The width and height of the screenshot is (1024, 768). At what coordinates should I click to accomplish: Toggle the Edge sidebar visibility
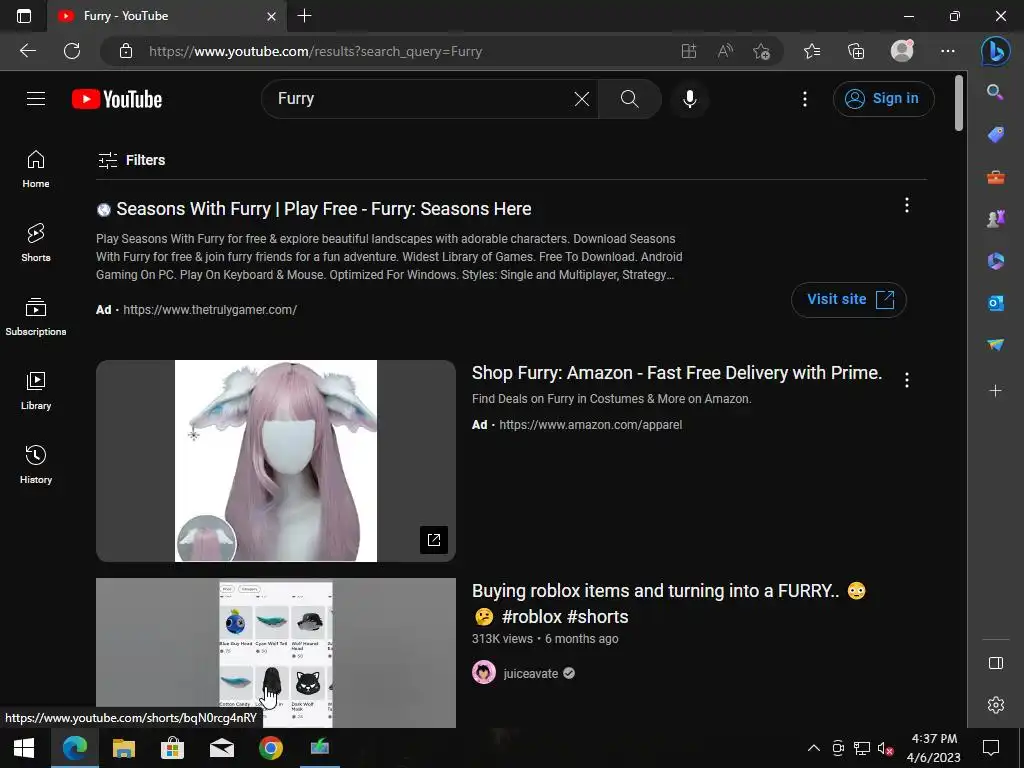click(995, 663)
